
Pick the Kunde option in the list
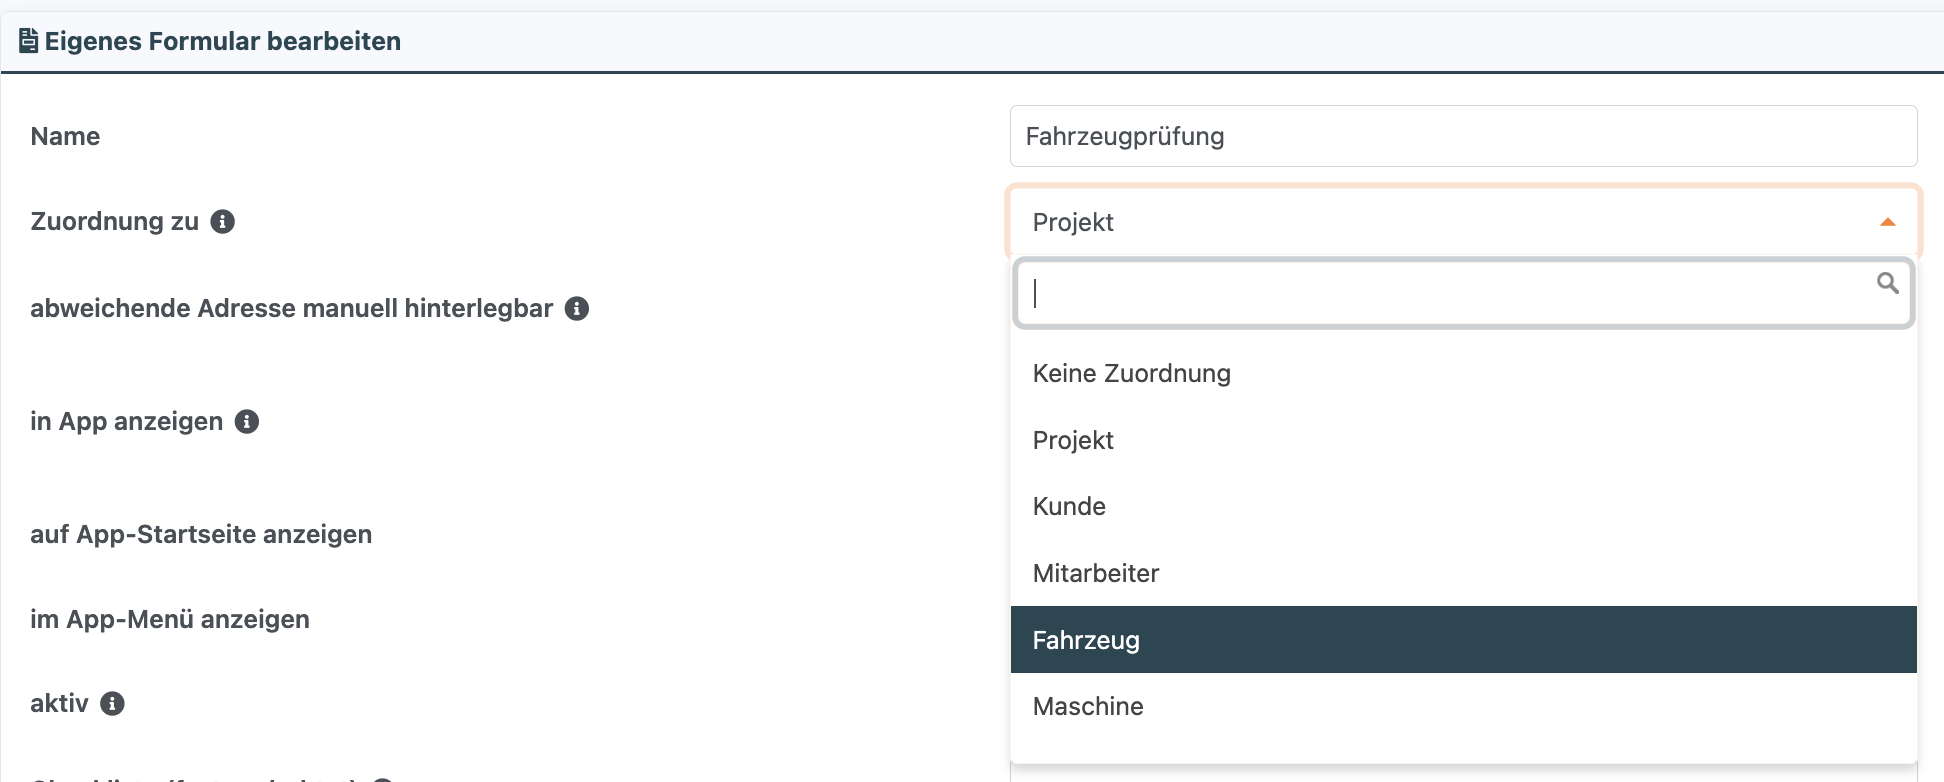(x=1069, y=507)
